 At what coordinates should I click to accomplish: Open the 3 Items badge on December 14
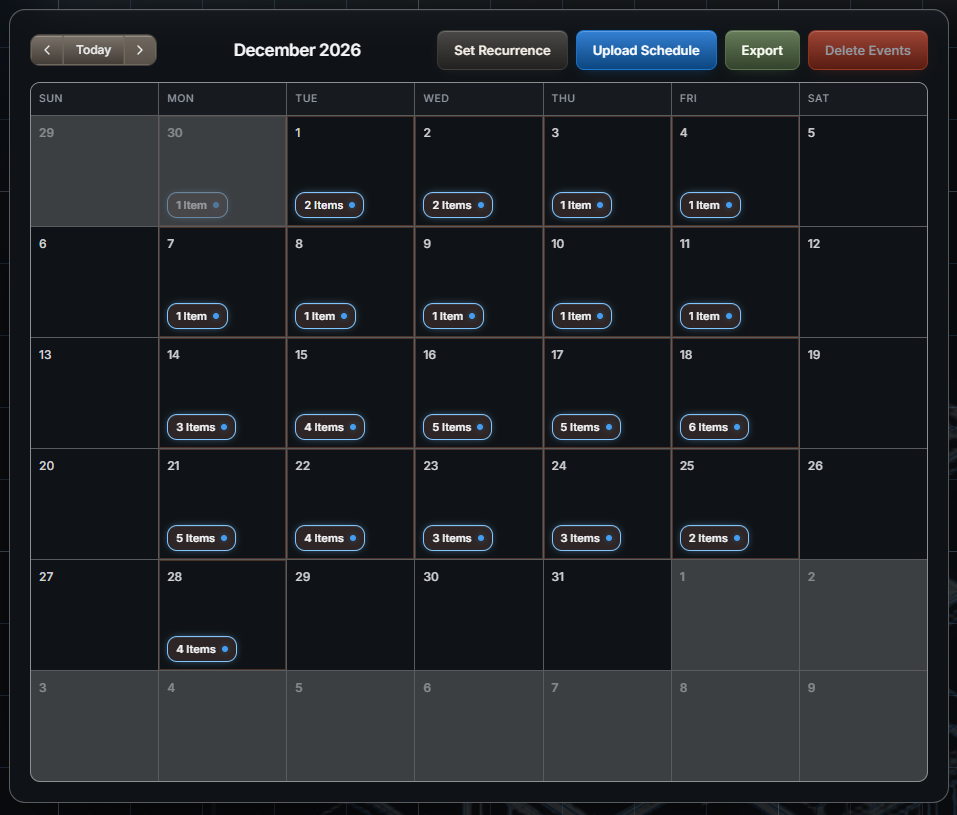pyautogui.click(x=201, y=427)
